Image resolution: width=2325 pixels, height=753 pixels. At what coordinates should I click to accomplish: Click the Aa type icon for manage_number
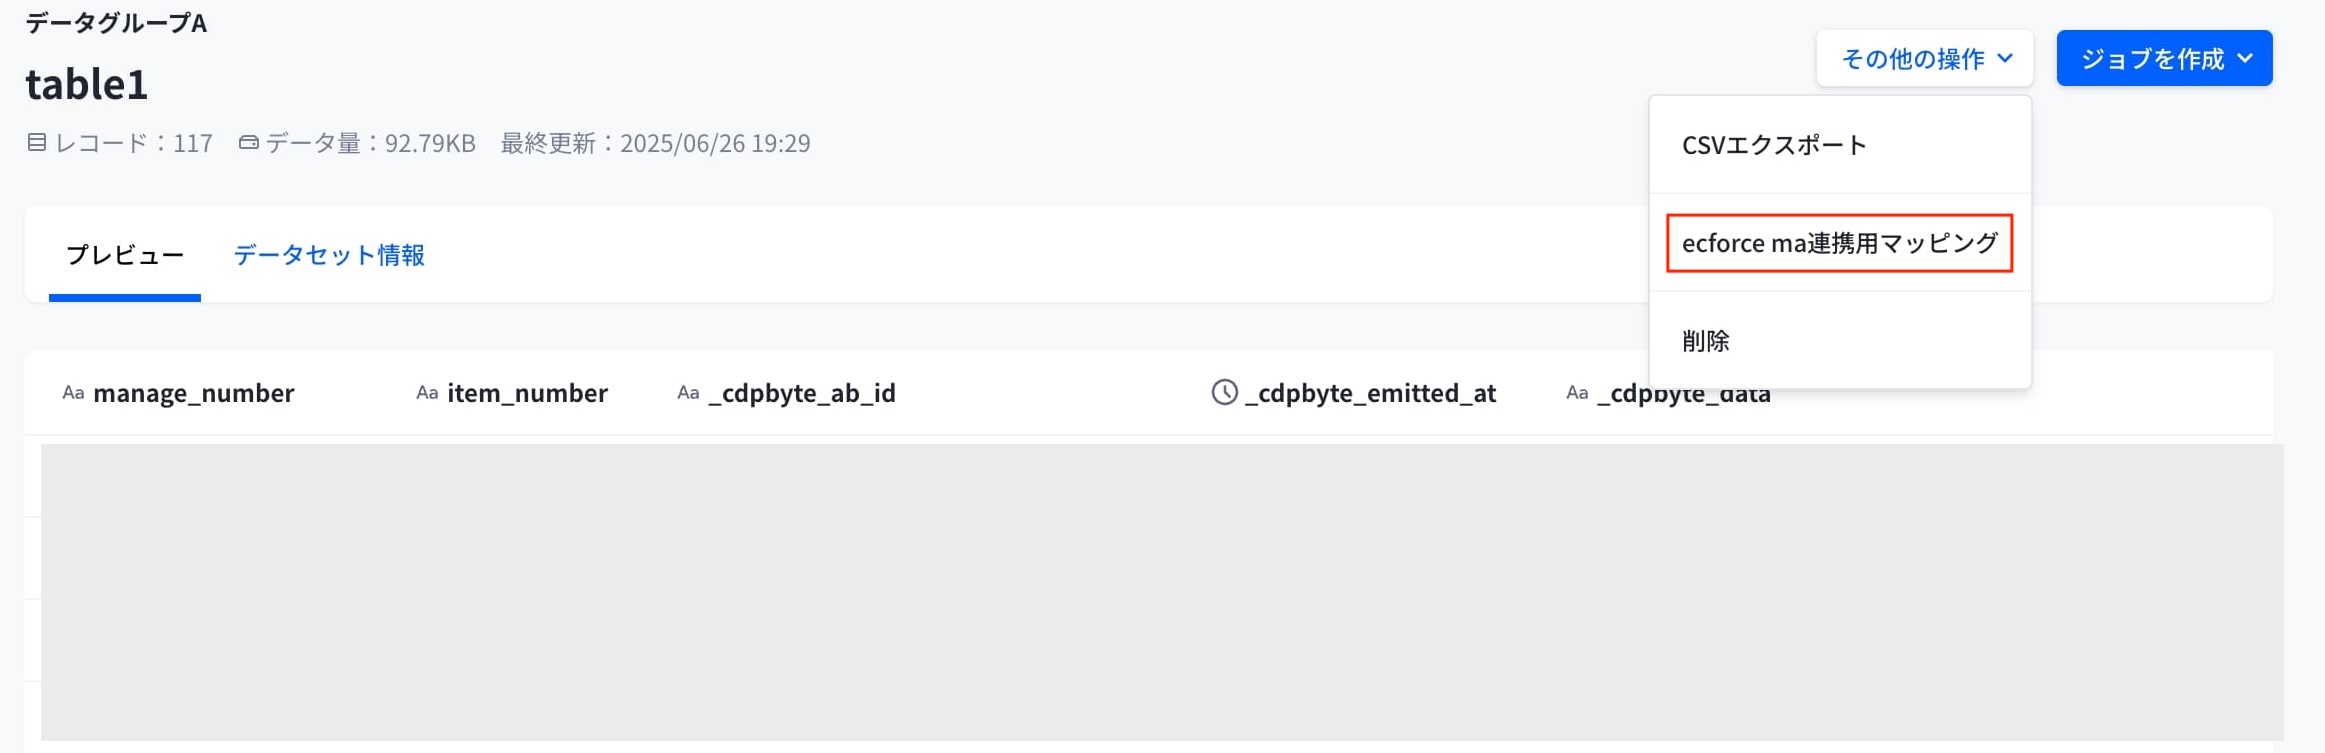73,393
